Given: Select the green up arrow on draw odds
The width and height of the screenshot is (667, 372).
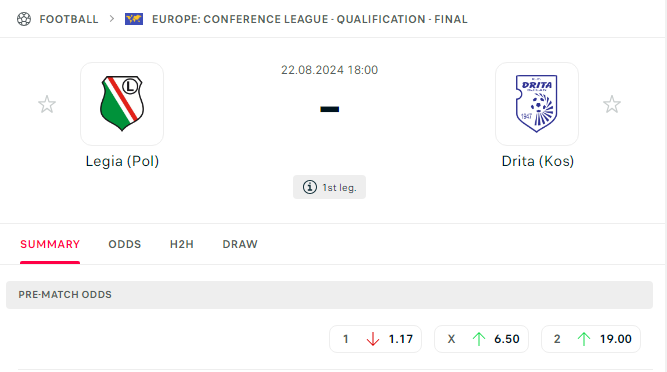Looking at the screenshot, I should (x=479, y=339).
